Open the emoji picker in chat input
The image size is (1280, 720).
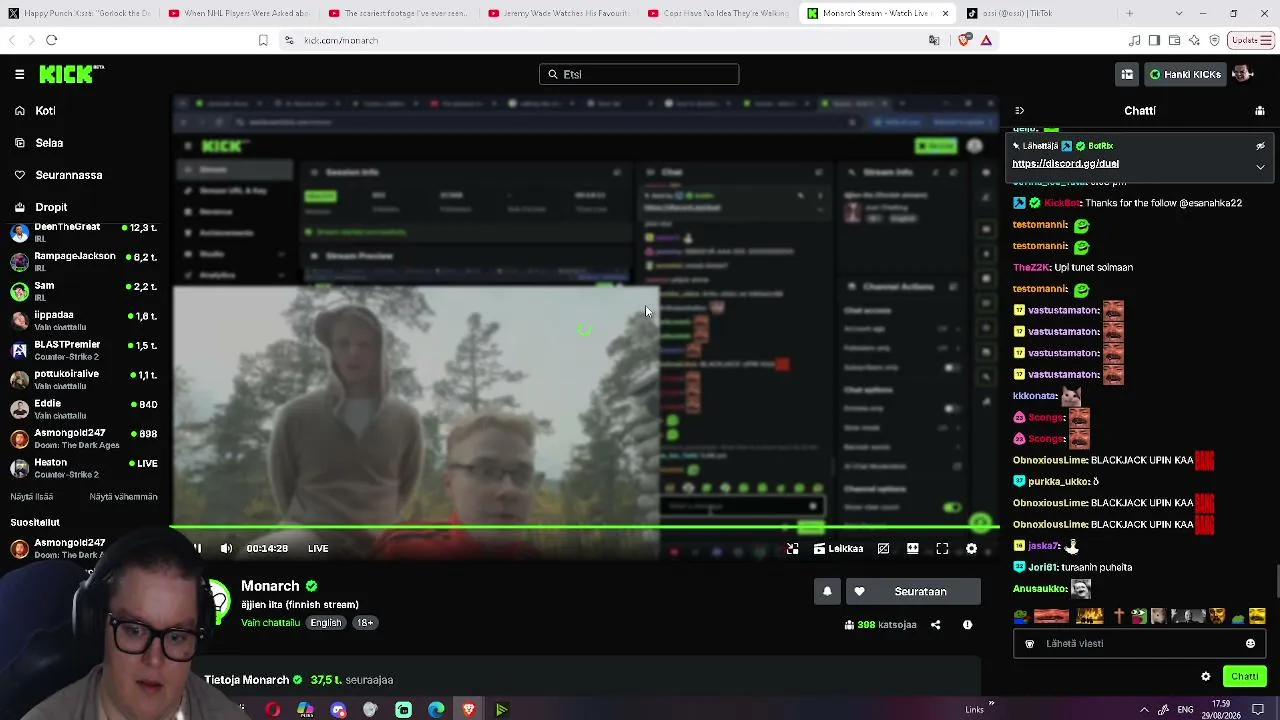pyautogui.click(x=1250, y=644)
